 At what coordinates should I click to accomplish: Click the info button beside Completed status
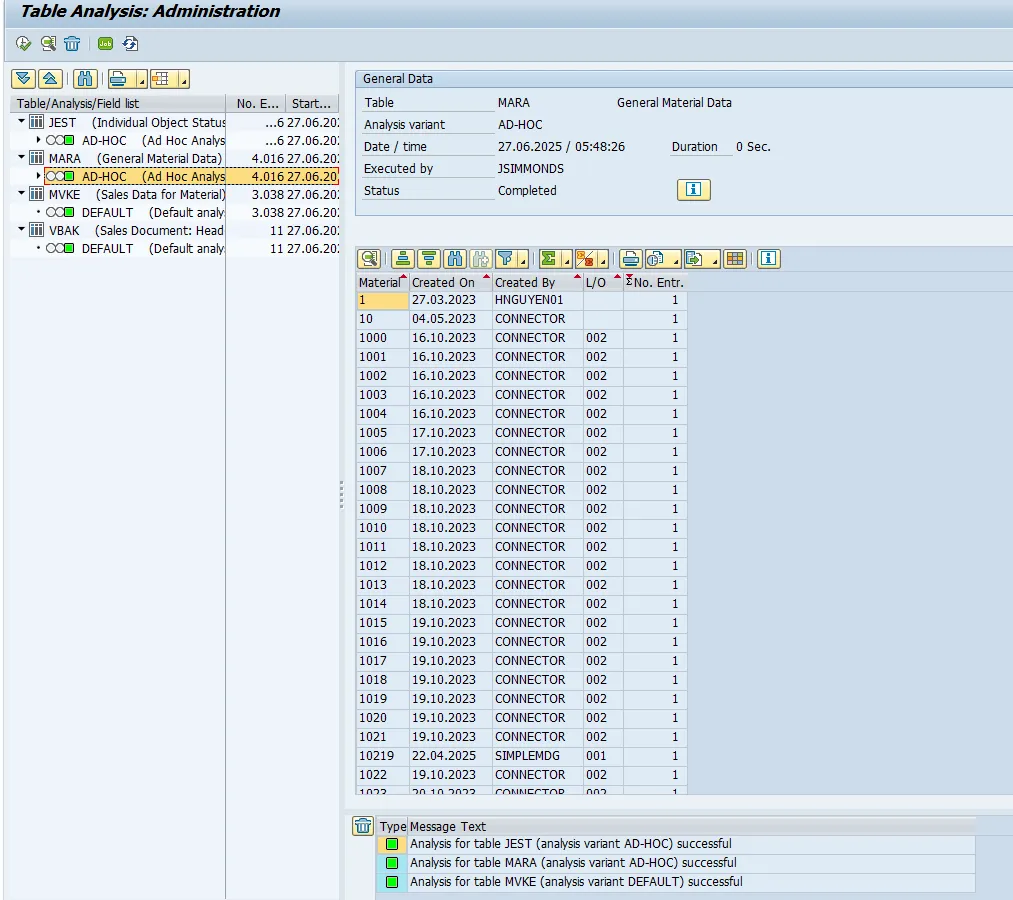pyautogui.click(x=694, y=189)
